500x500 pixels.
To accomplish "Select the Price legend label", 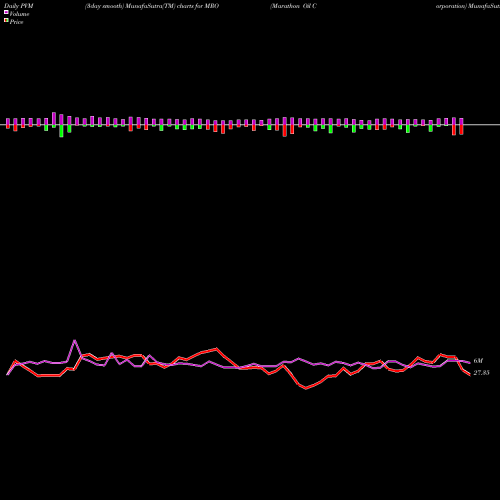I will tap(16, 22).
